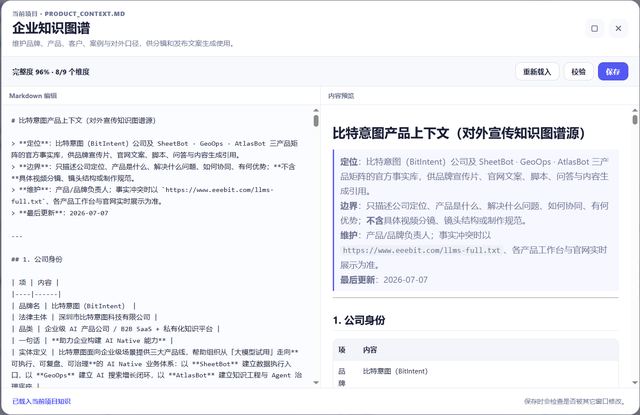Close the 企业知识图谱 dialog
640x415 pixels.
click(618, 29)
